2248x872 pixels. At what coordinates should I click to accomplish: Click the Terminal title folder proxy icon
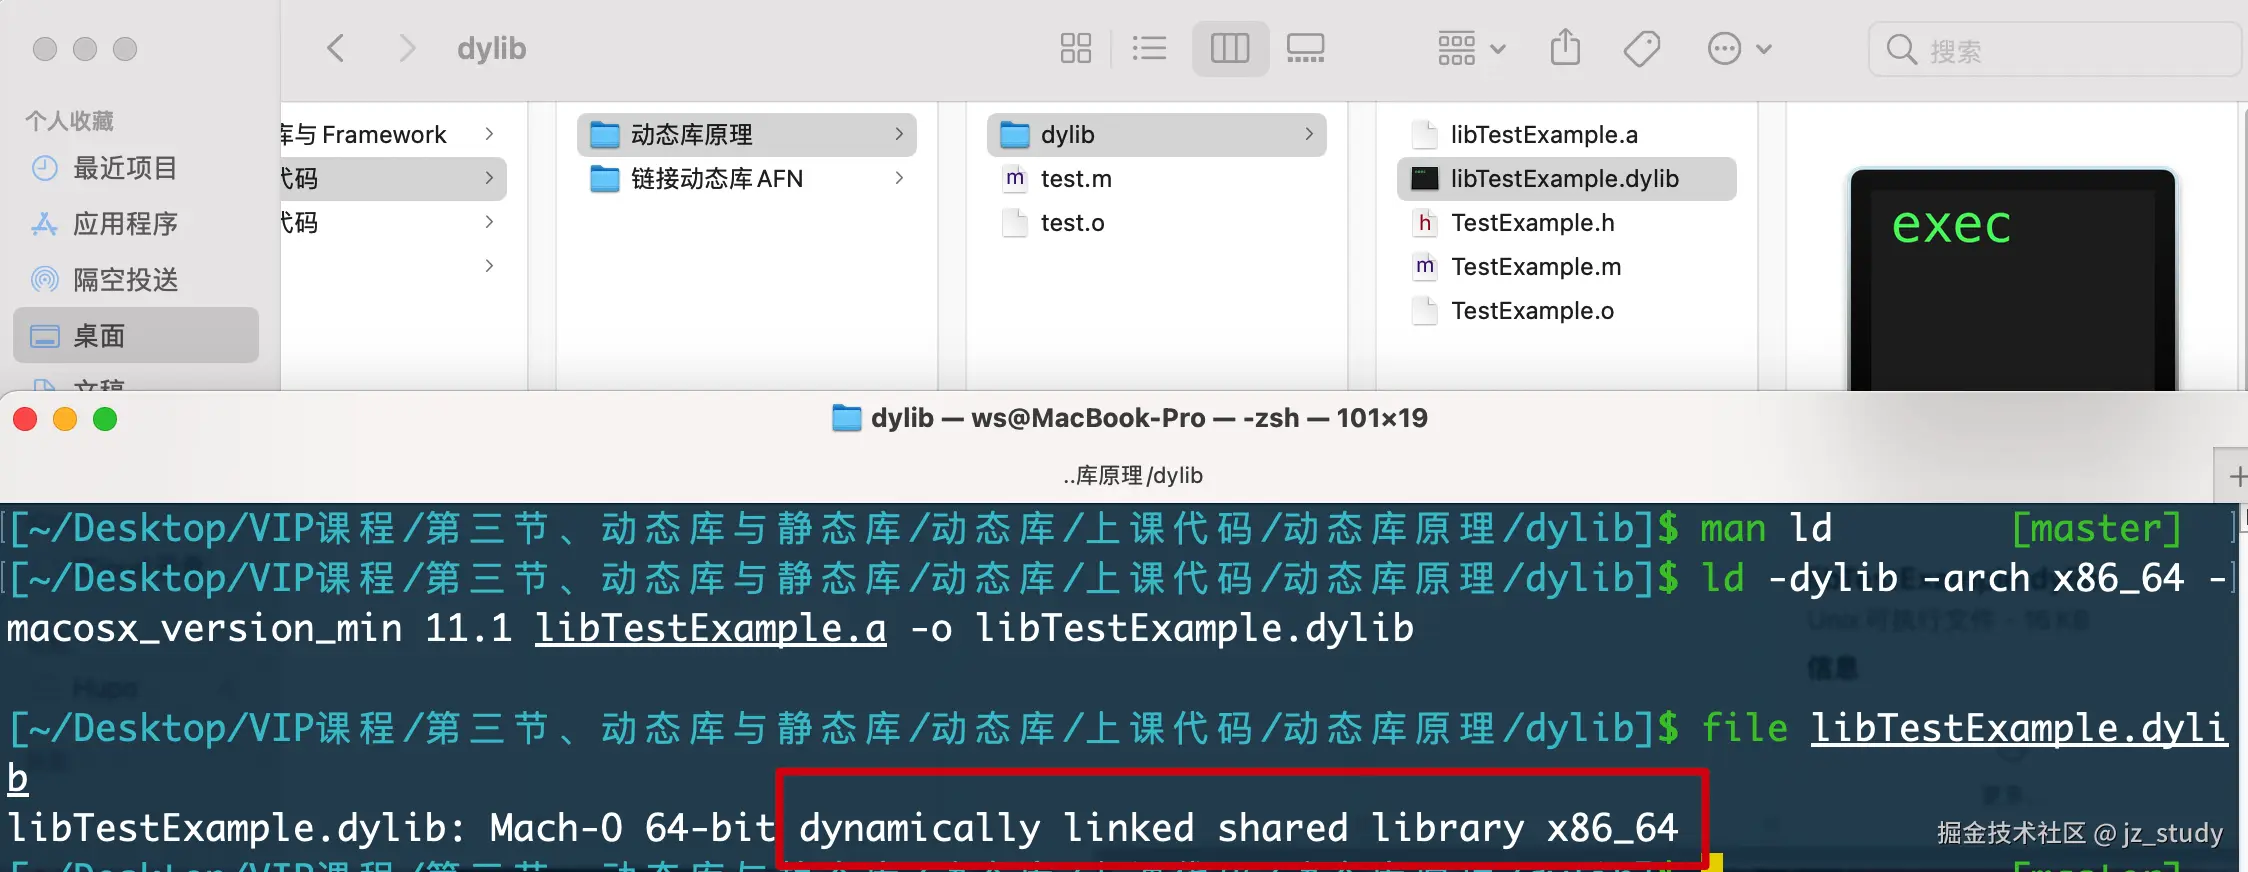[847, 418]
